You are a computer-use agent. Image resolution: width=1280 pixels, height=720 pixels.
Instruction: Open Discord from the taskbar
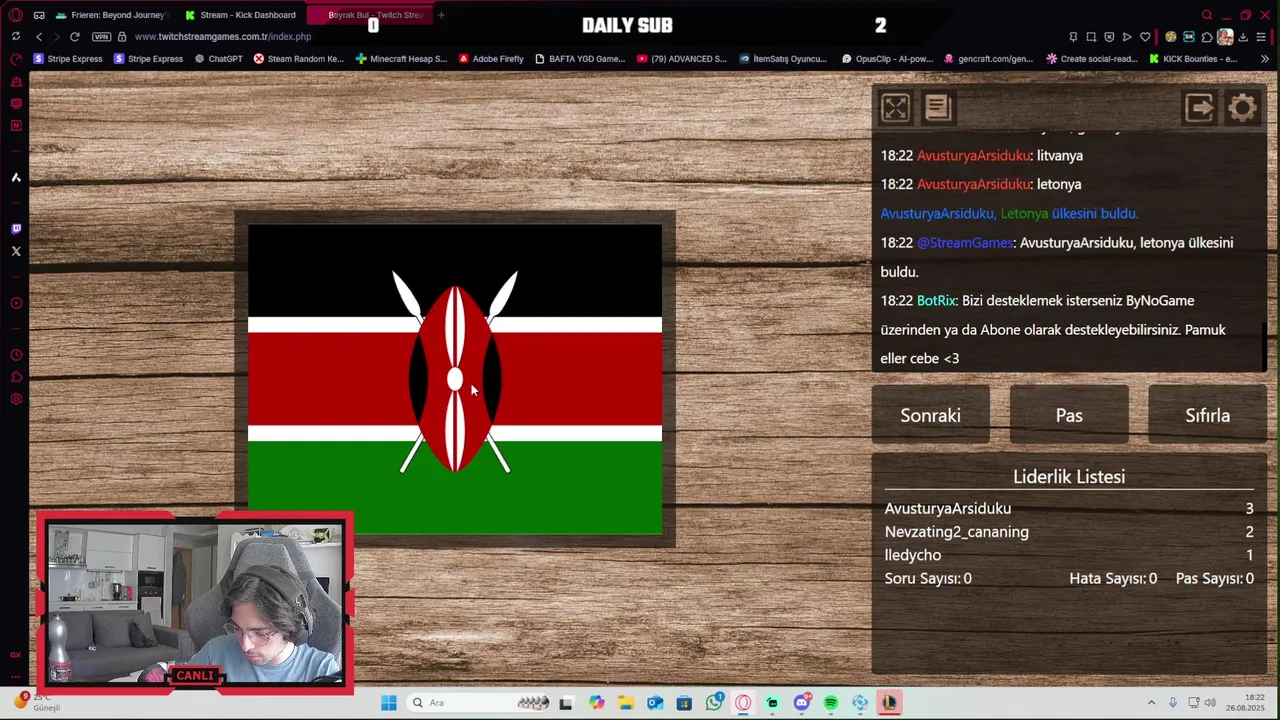(801, 703)
